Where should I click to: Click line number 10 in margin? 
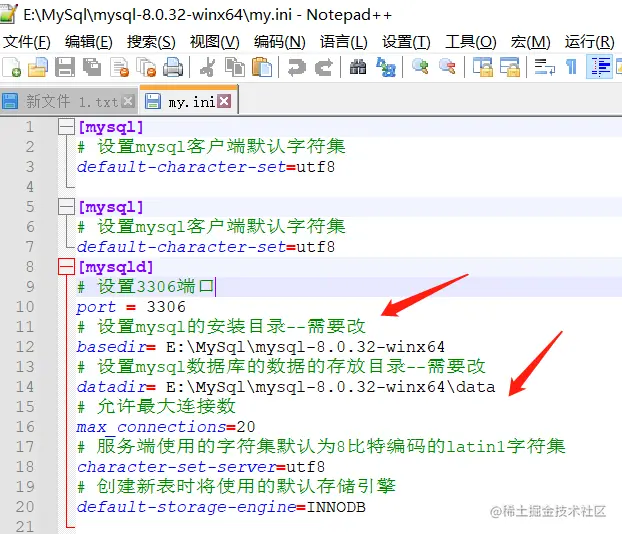click(x=25, y=307)
